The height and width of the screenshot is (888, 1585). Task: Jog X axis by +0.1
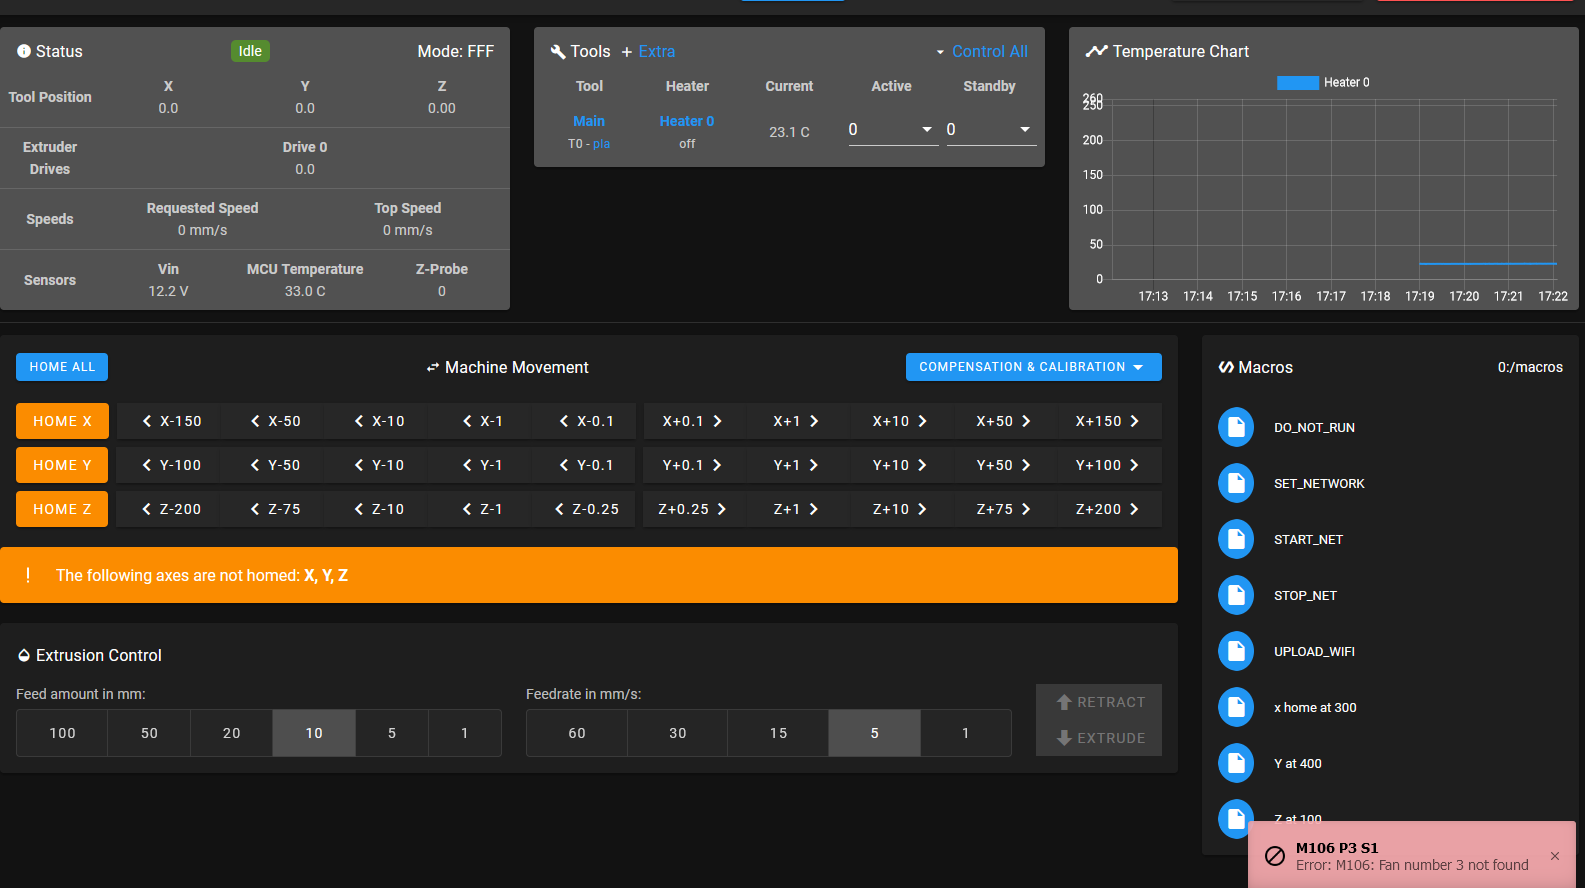click(692, 421)
